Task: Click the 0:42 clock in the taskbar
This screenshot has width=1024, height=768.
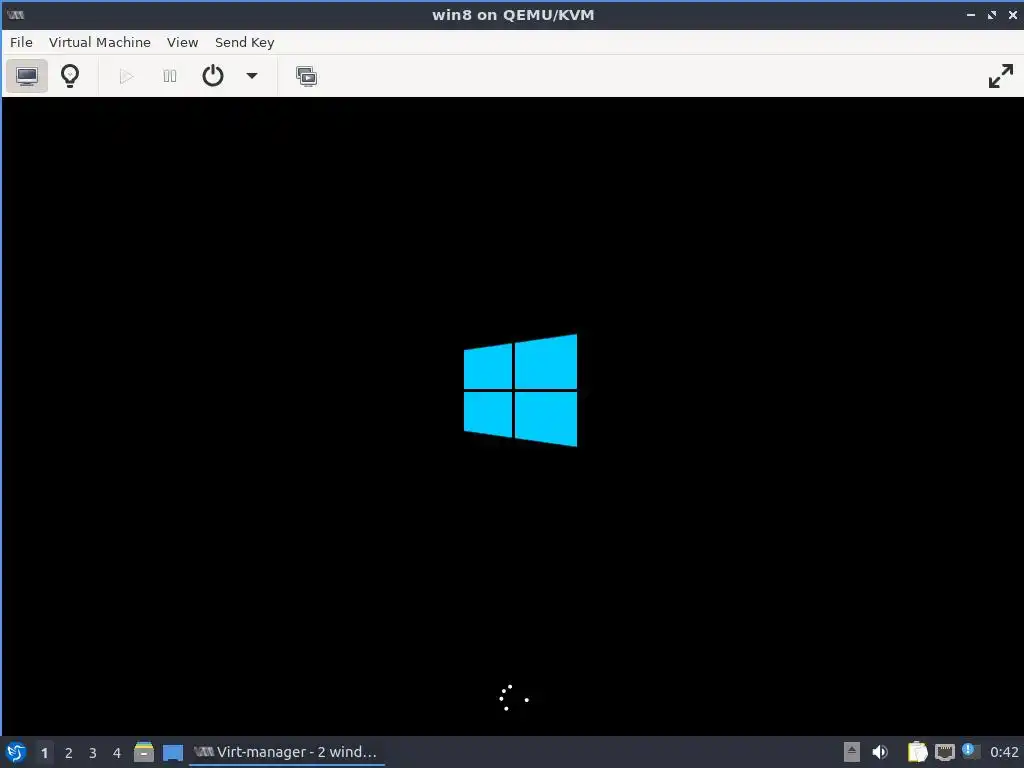Action: (x=1004, y=752)
